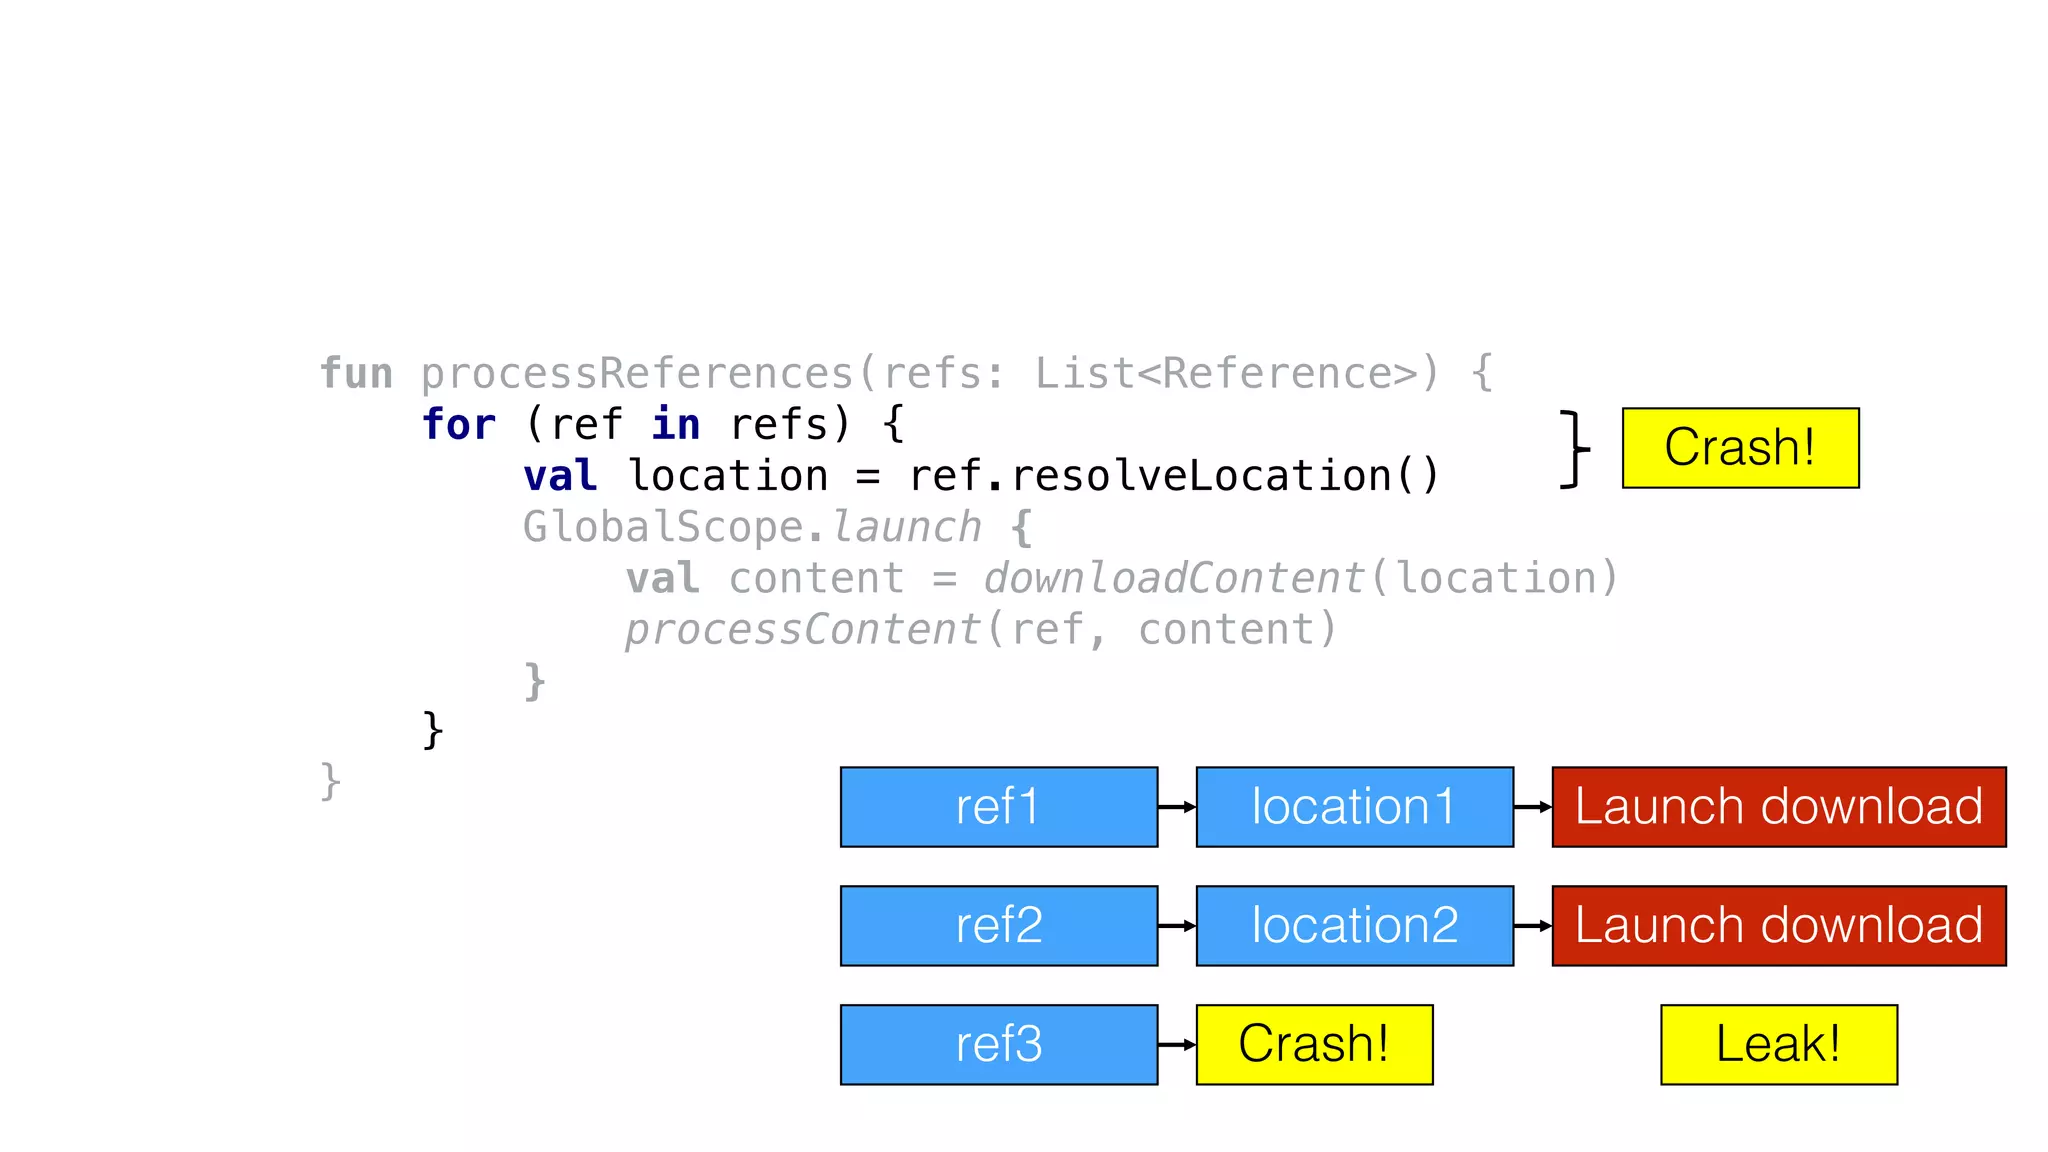Click the yellow Crash! box beside ref3

coord(1313,1044)
